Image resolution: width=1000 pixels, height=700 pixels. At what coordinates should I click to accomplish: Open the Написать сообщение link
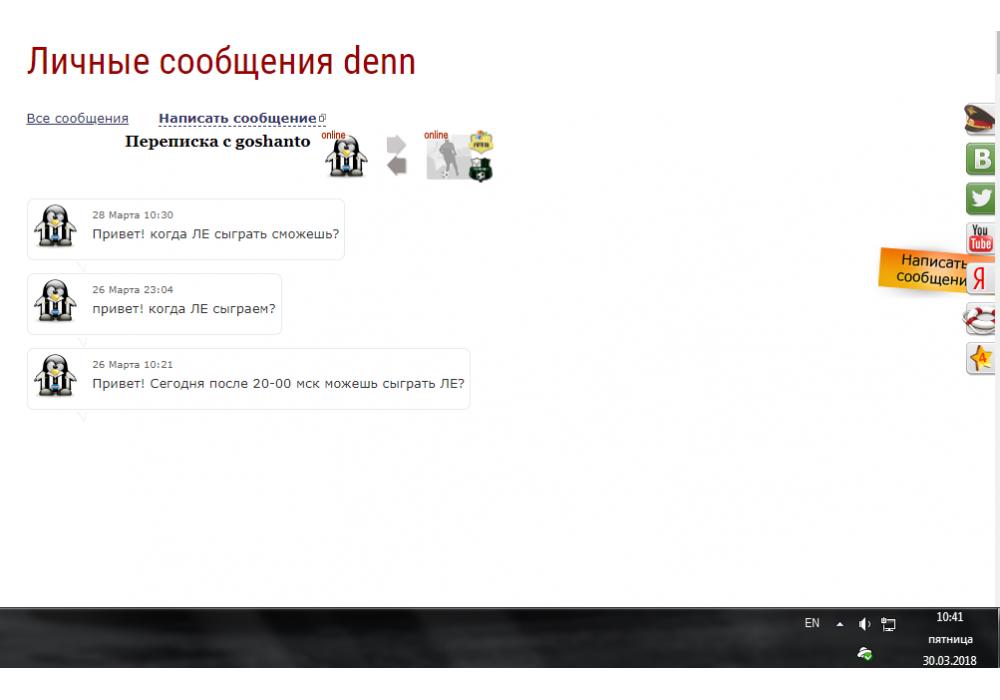(x=242, y=119)
